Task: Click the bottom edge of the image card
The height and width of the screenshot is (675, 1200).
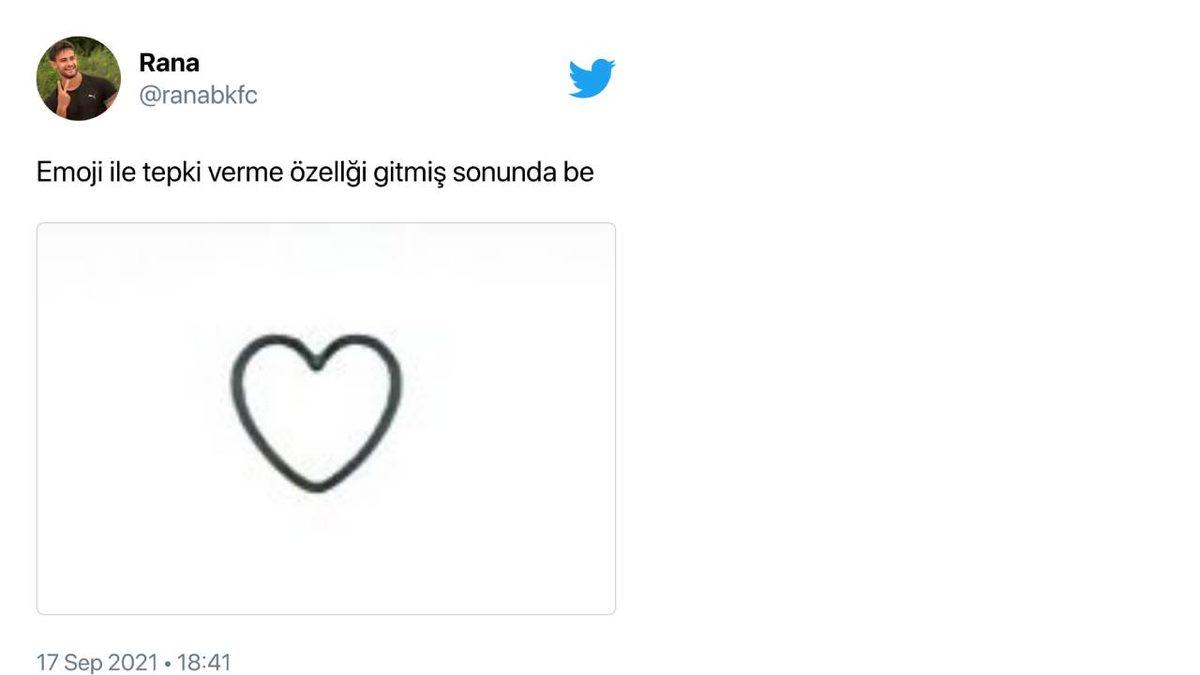Action: (326, 607)
